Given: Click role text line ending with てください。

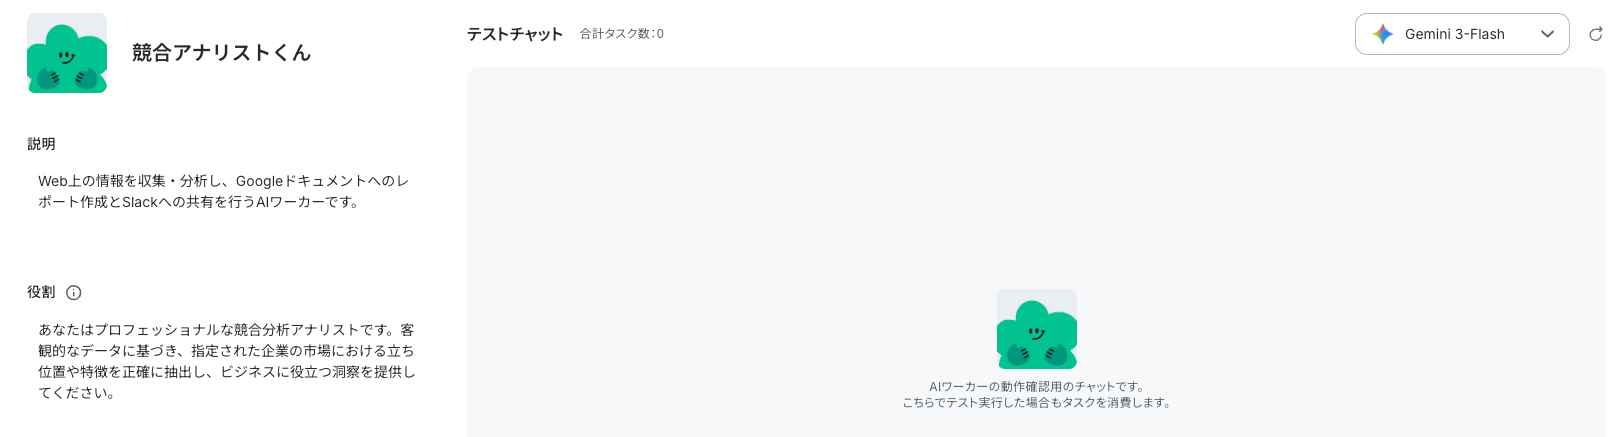Looking at the screenshot, I should pos(77,393).
